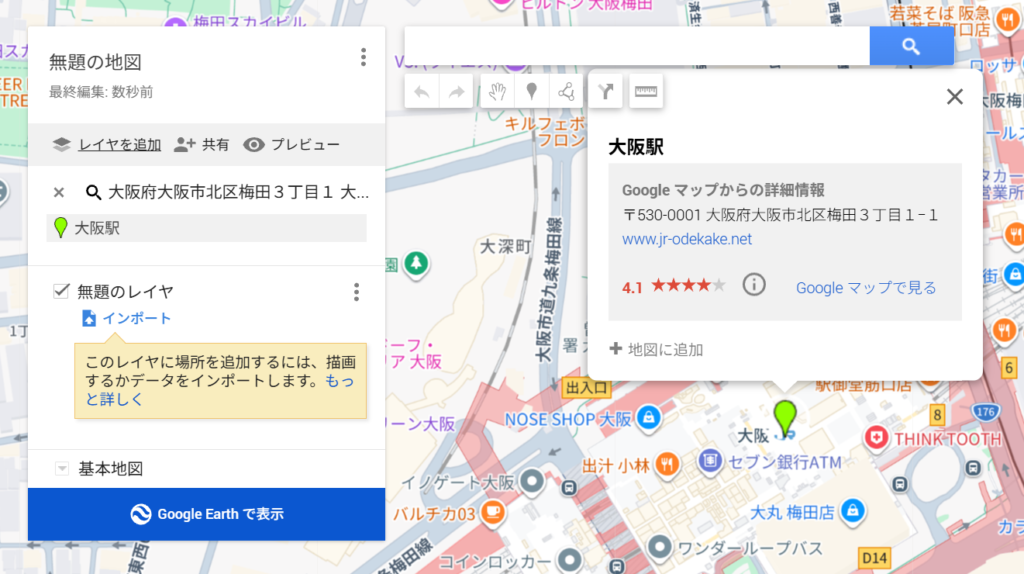1024x574 pixels.
Task: Click the 大丸 梅田店 shopping marker
Action: click(852, 509)
